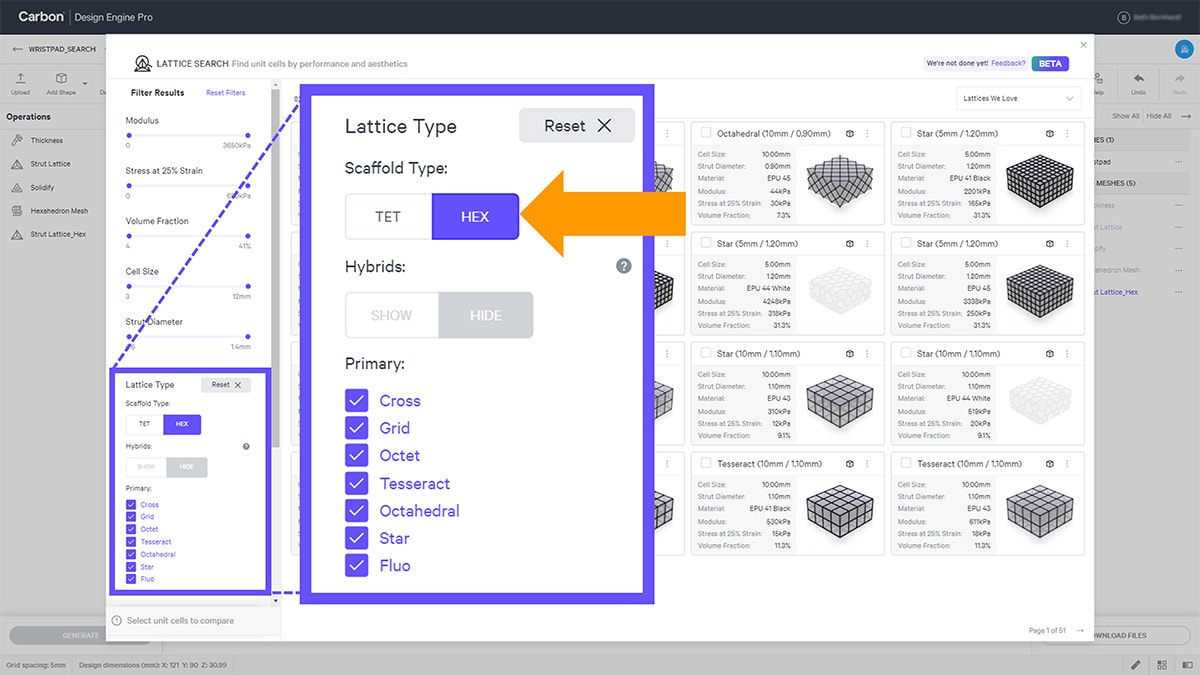The width and height of the screenshot is (1200, 675).
Task: Uncheck the Cross checkbox in small filter panel
Action: pyautogui.click(x=131, y=505)
